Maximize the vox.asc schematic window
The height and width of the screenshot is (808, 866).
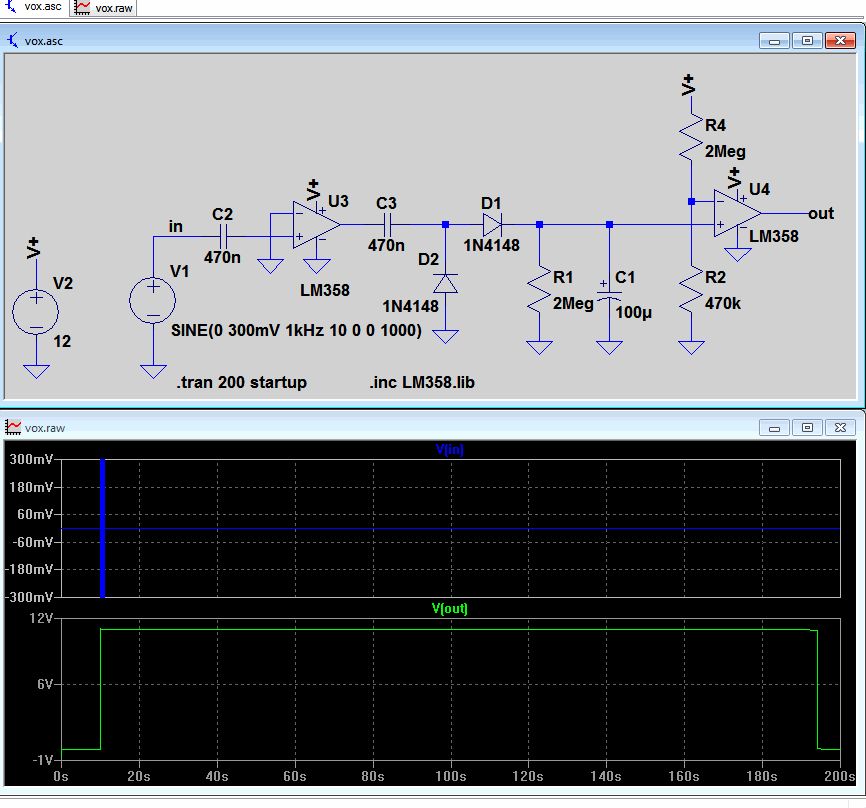click(808, 41)
